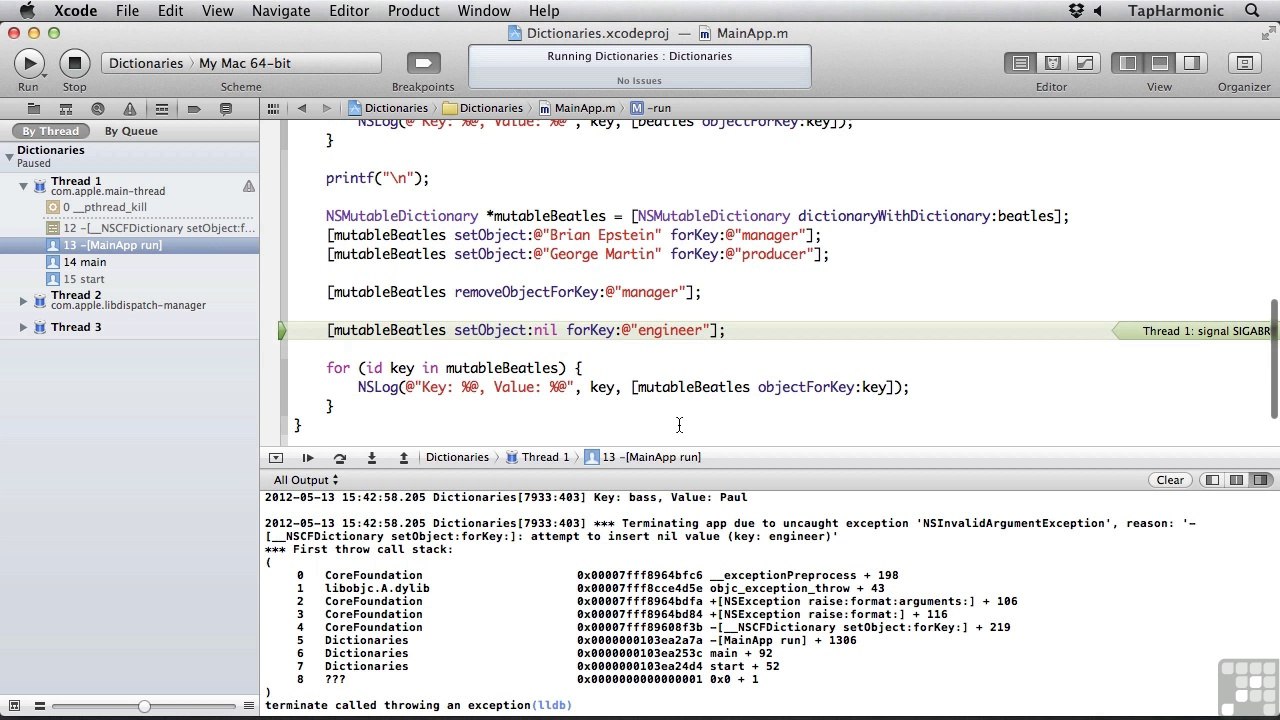Viewport: 1280px width, 720px height.
Task: Collapse the Thread 1 disclosure triangle
Action: coord(23,186)
